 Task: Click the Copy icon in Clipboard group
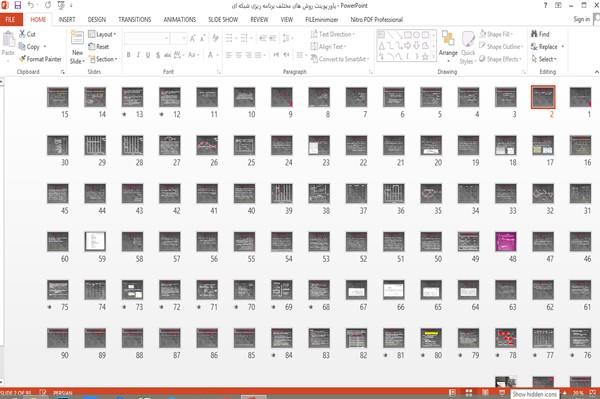(x=22, y=47)
